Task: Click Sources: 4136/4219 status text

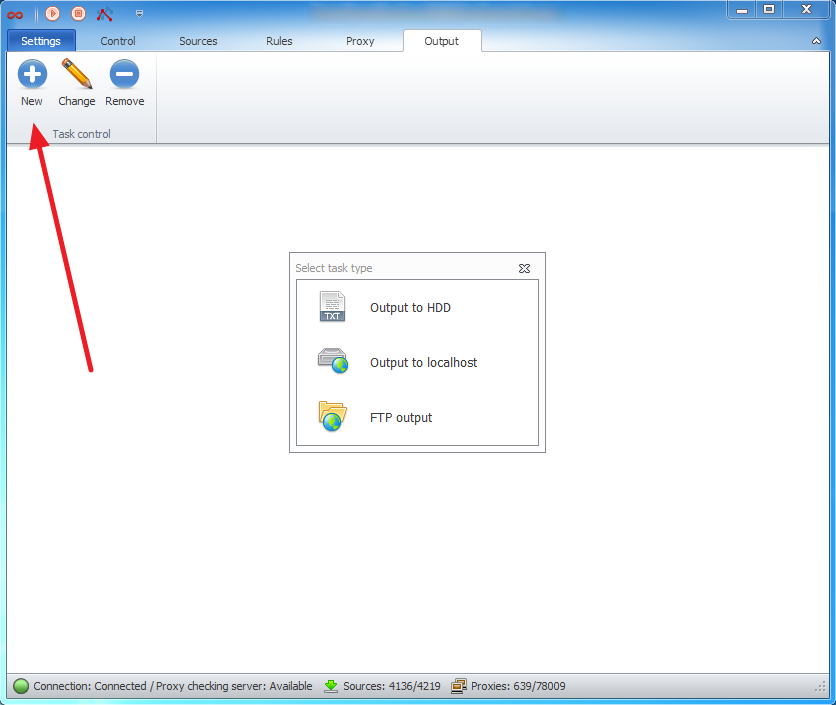Action: (x=392, y=686)
